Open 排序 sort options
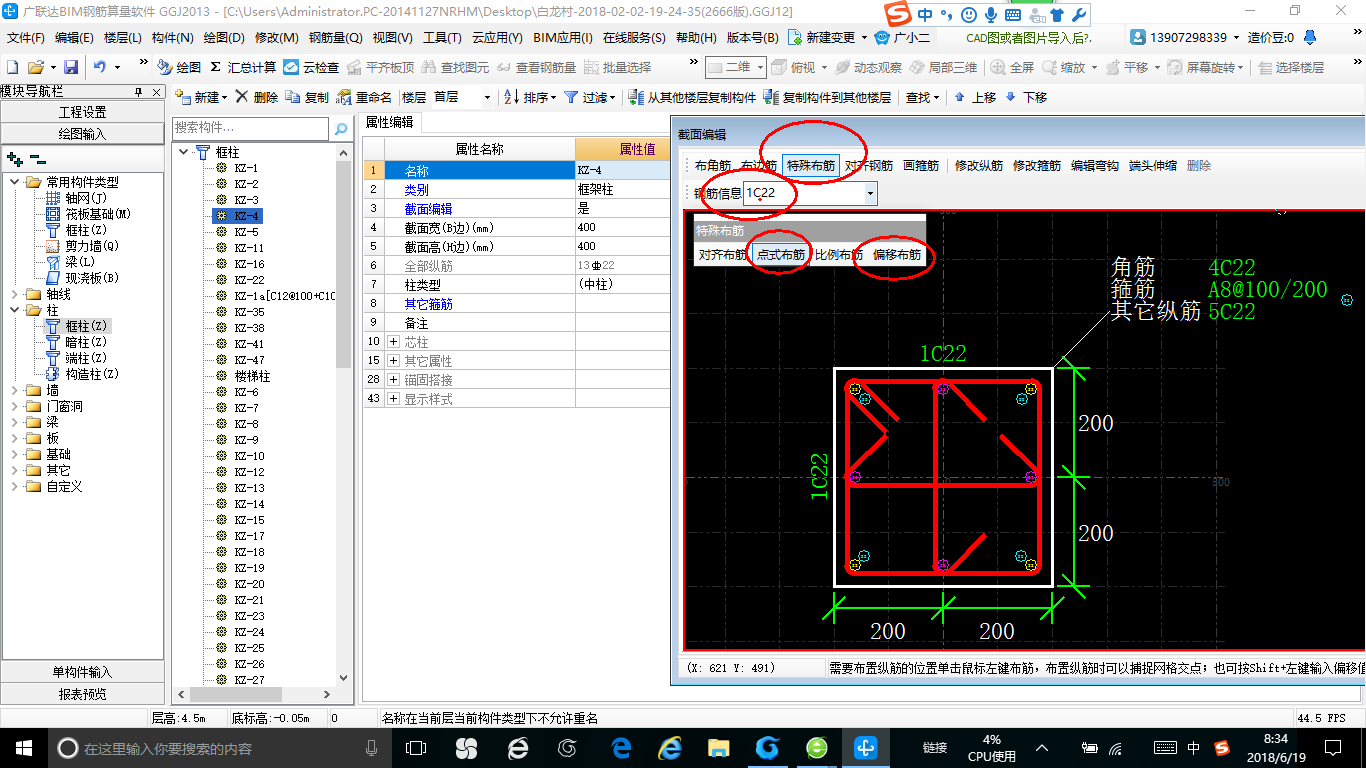Image resolution: width=1366 pixels, height=768 pixels. (530, 97)
